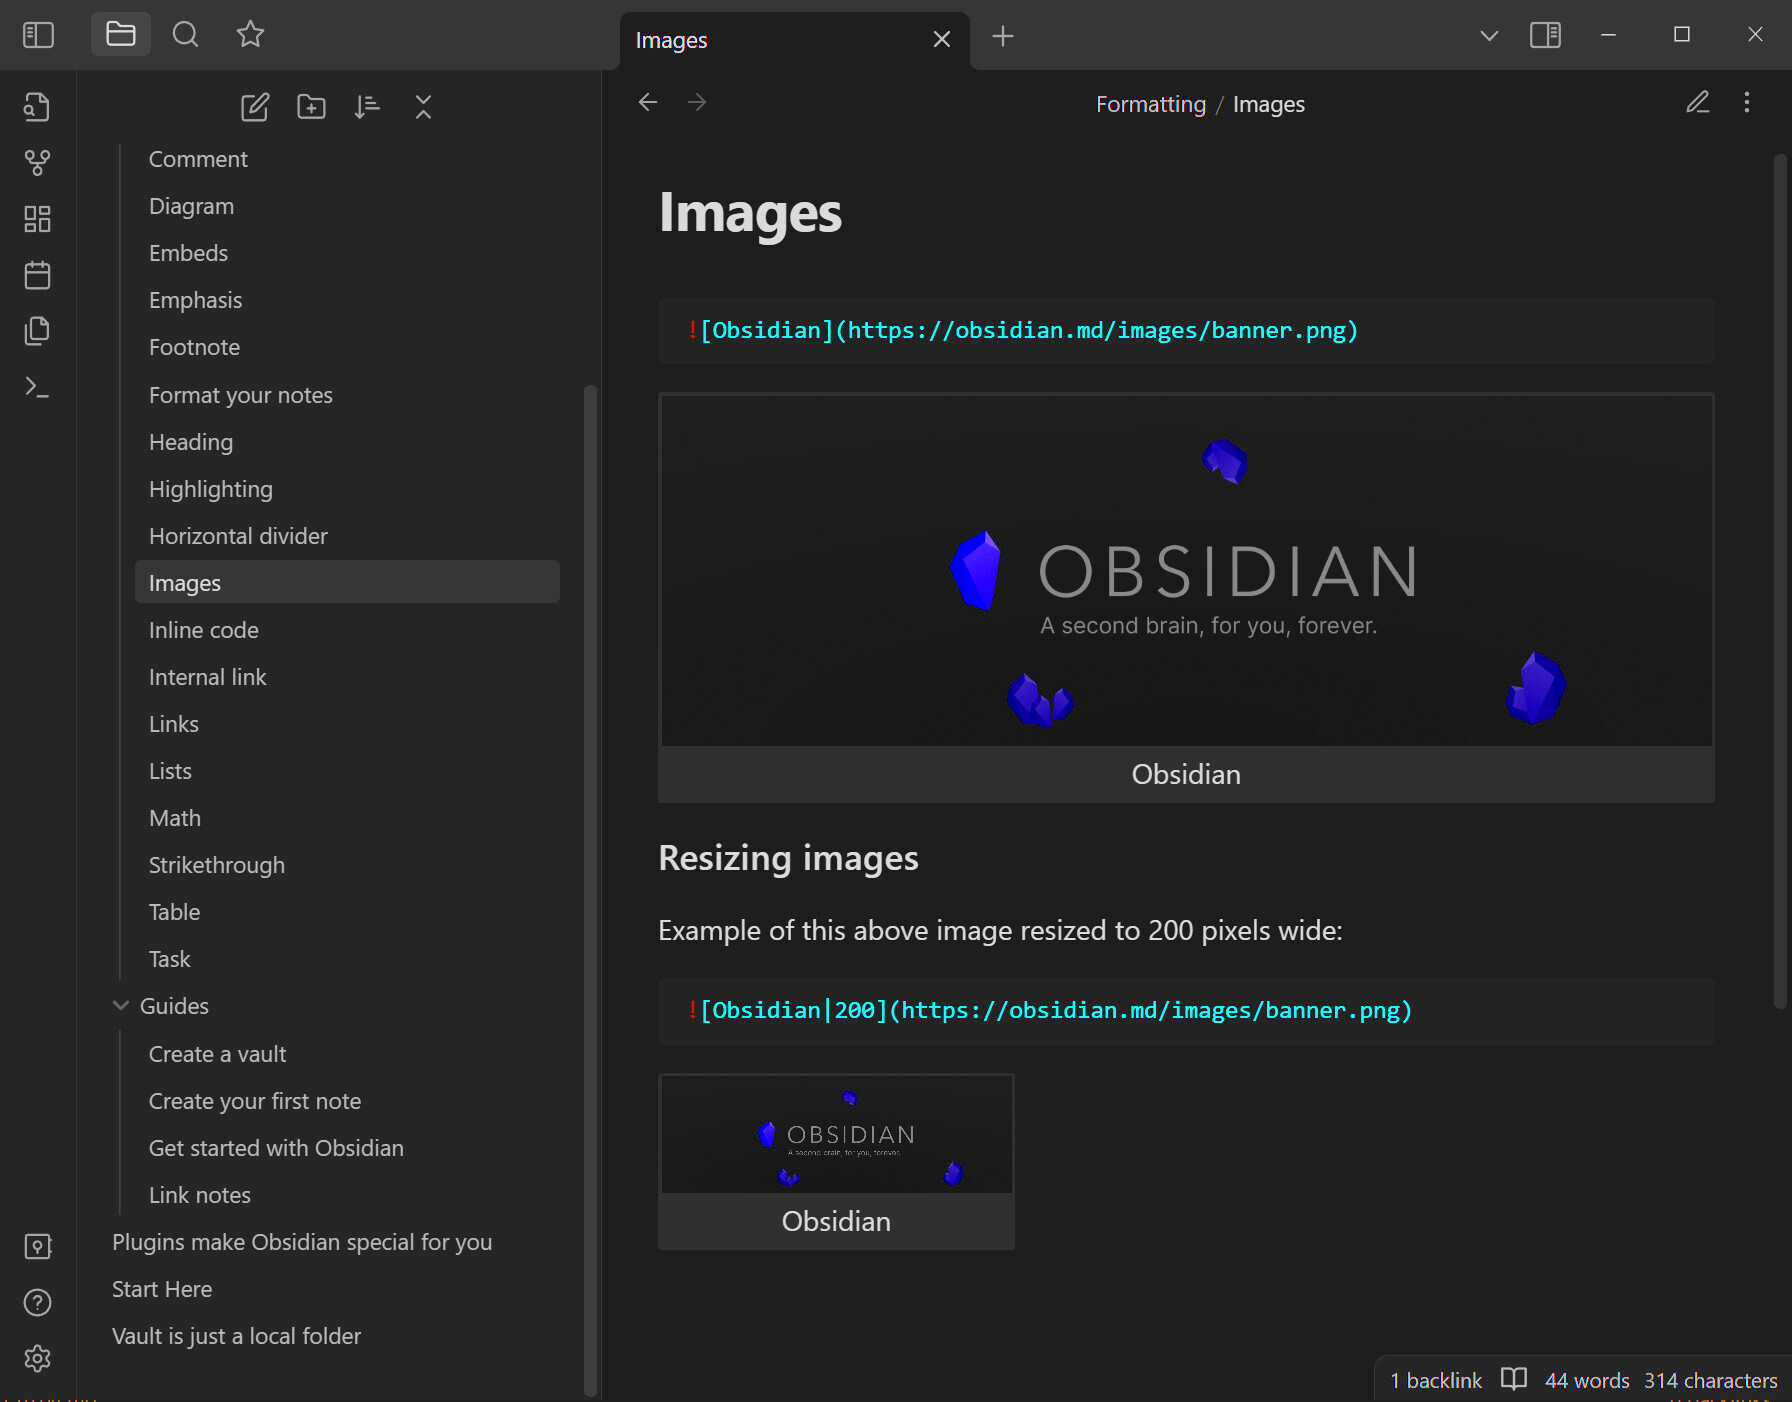
Task: Open Horizontal divider note
Action: [347, 536]
